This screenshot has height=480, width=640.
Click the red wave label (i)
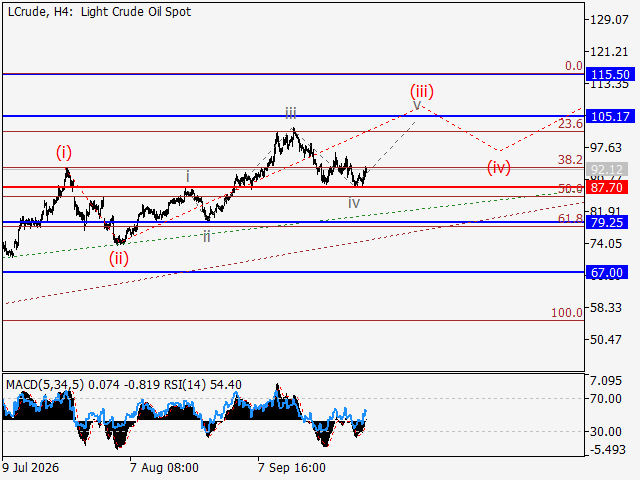click(x=64, y=153)
